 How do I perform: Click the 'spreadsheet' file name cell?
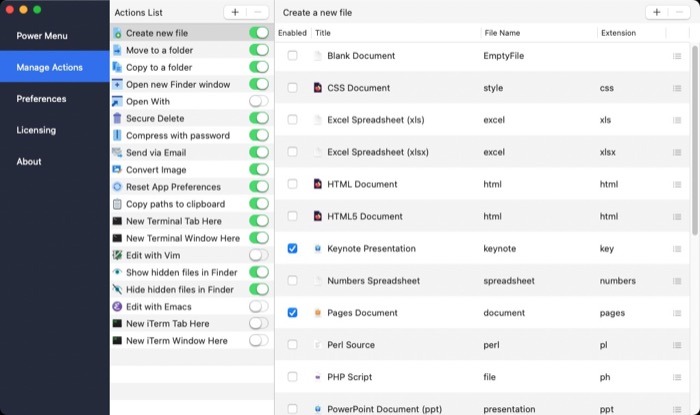[509, 281]
